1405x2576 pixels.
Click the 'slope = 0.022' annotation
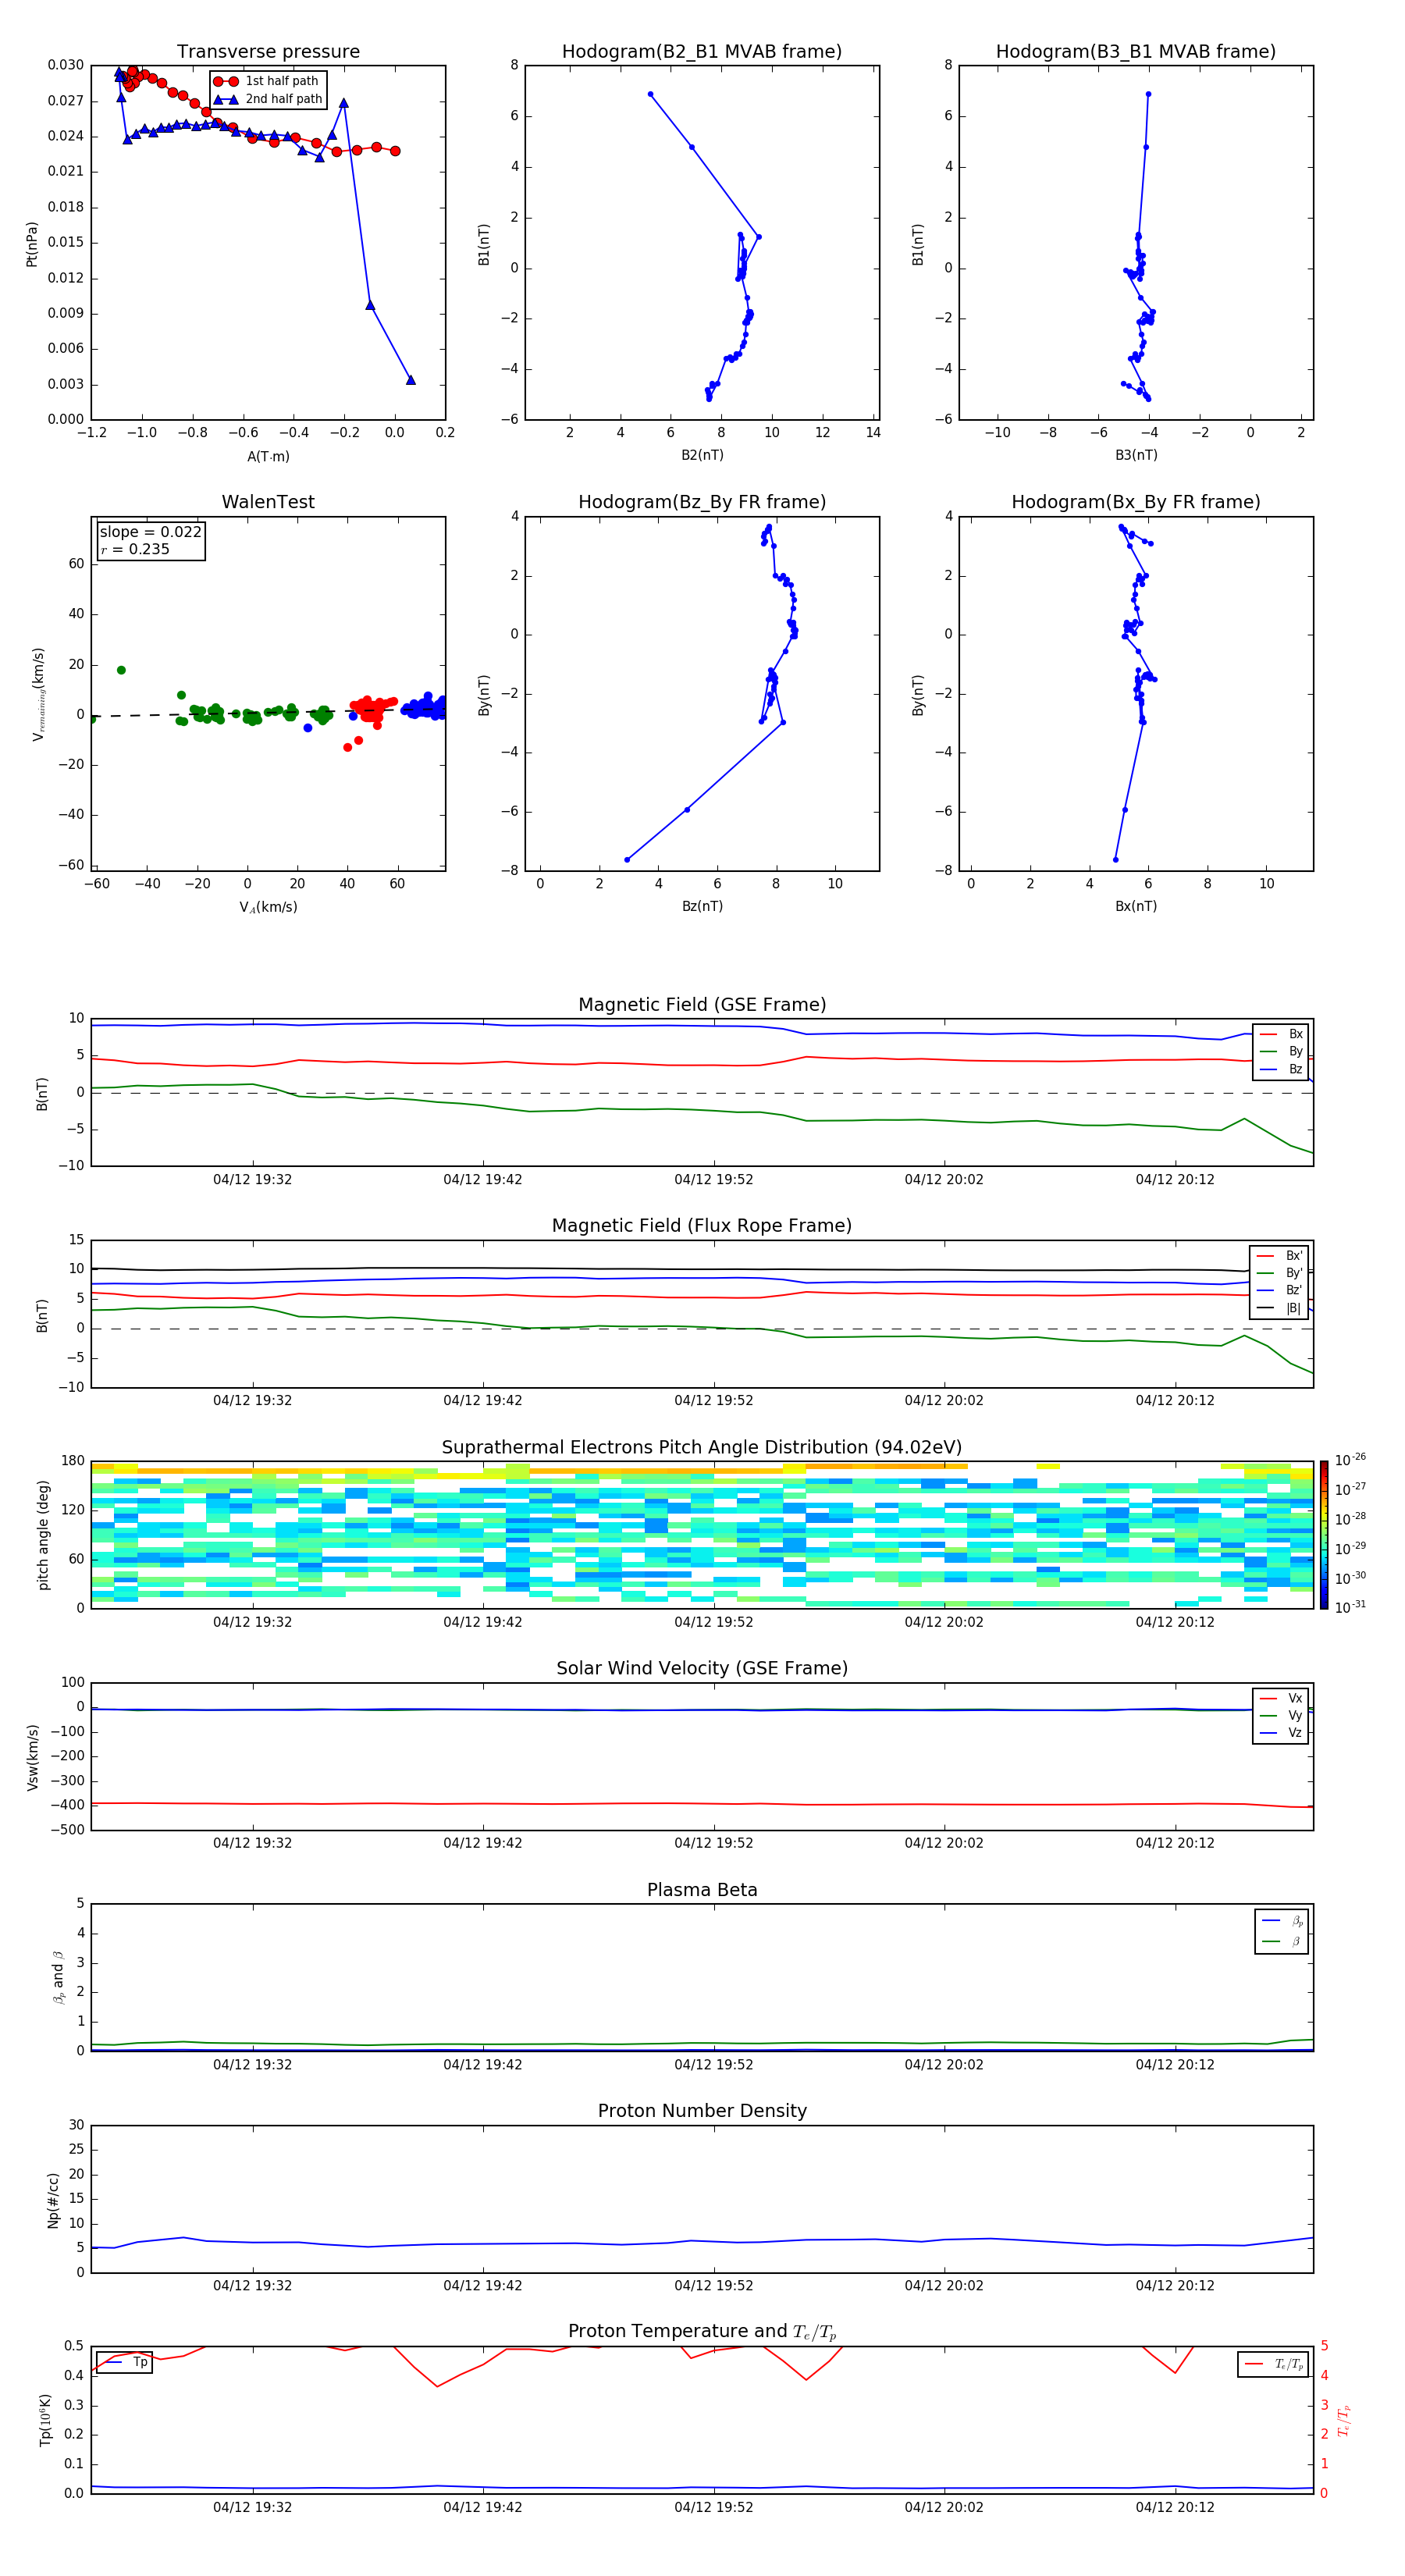(150, 532)
